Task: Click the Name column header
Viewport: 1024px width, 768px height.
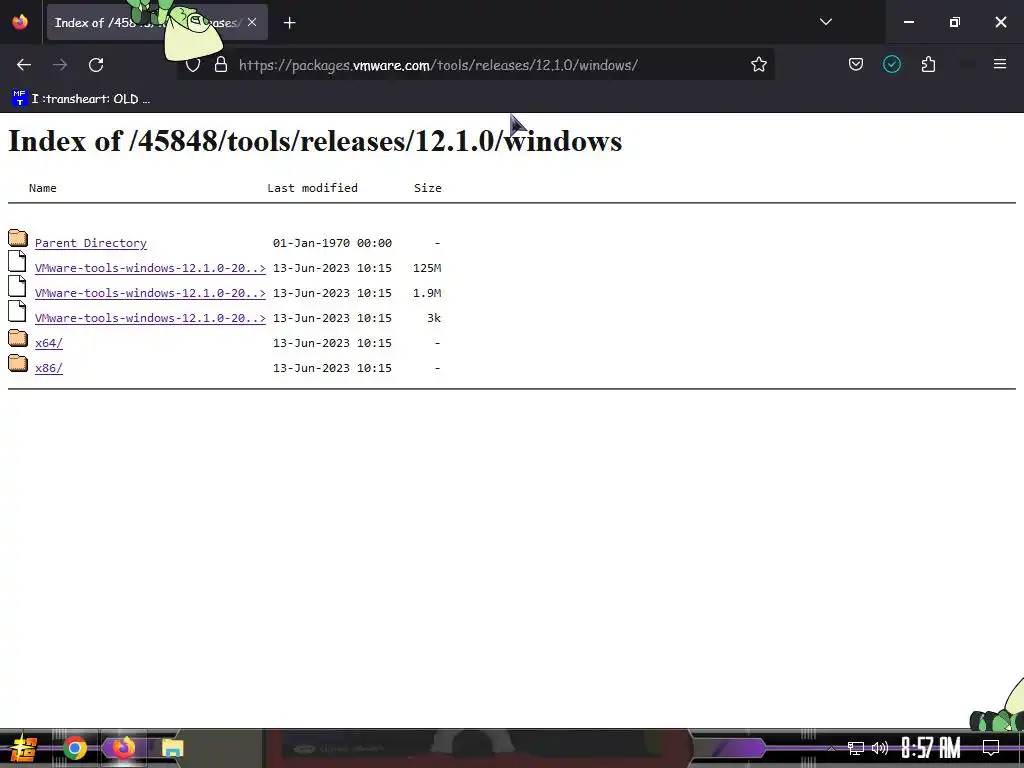Action: click(42, 188)
